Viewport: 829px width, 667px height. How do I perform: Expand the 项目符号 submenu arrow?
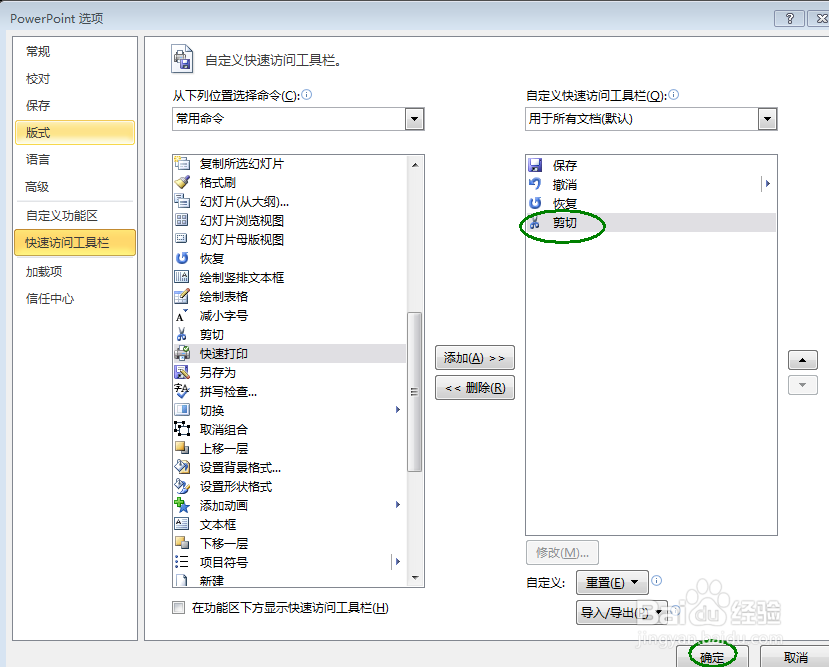tap(398, 561)
